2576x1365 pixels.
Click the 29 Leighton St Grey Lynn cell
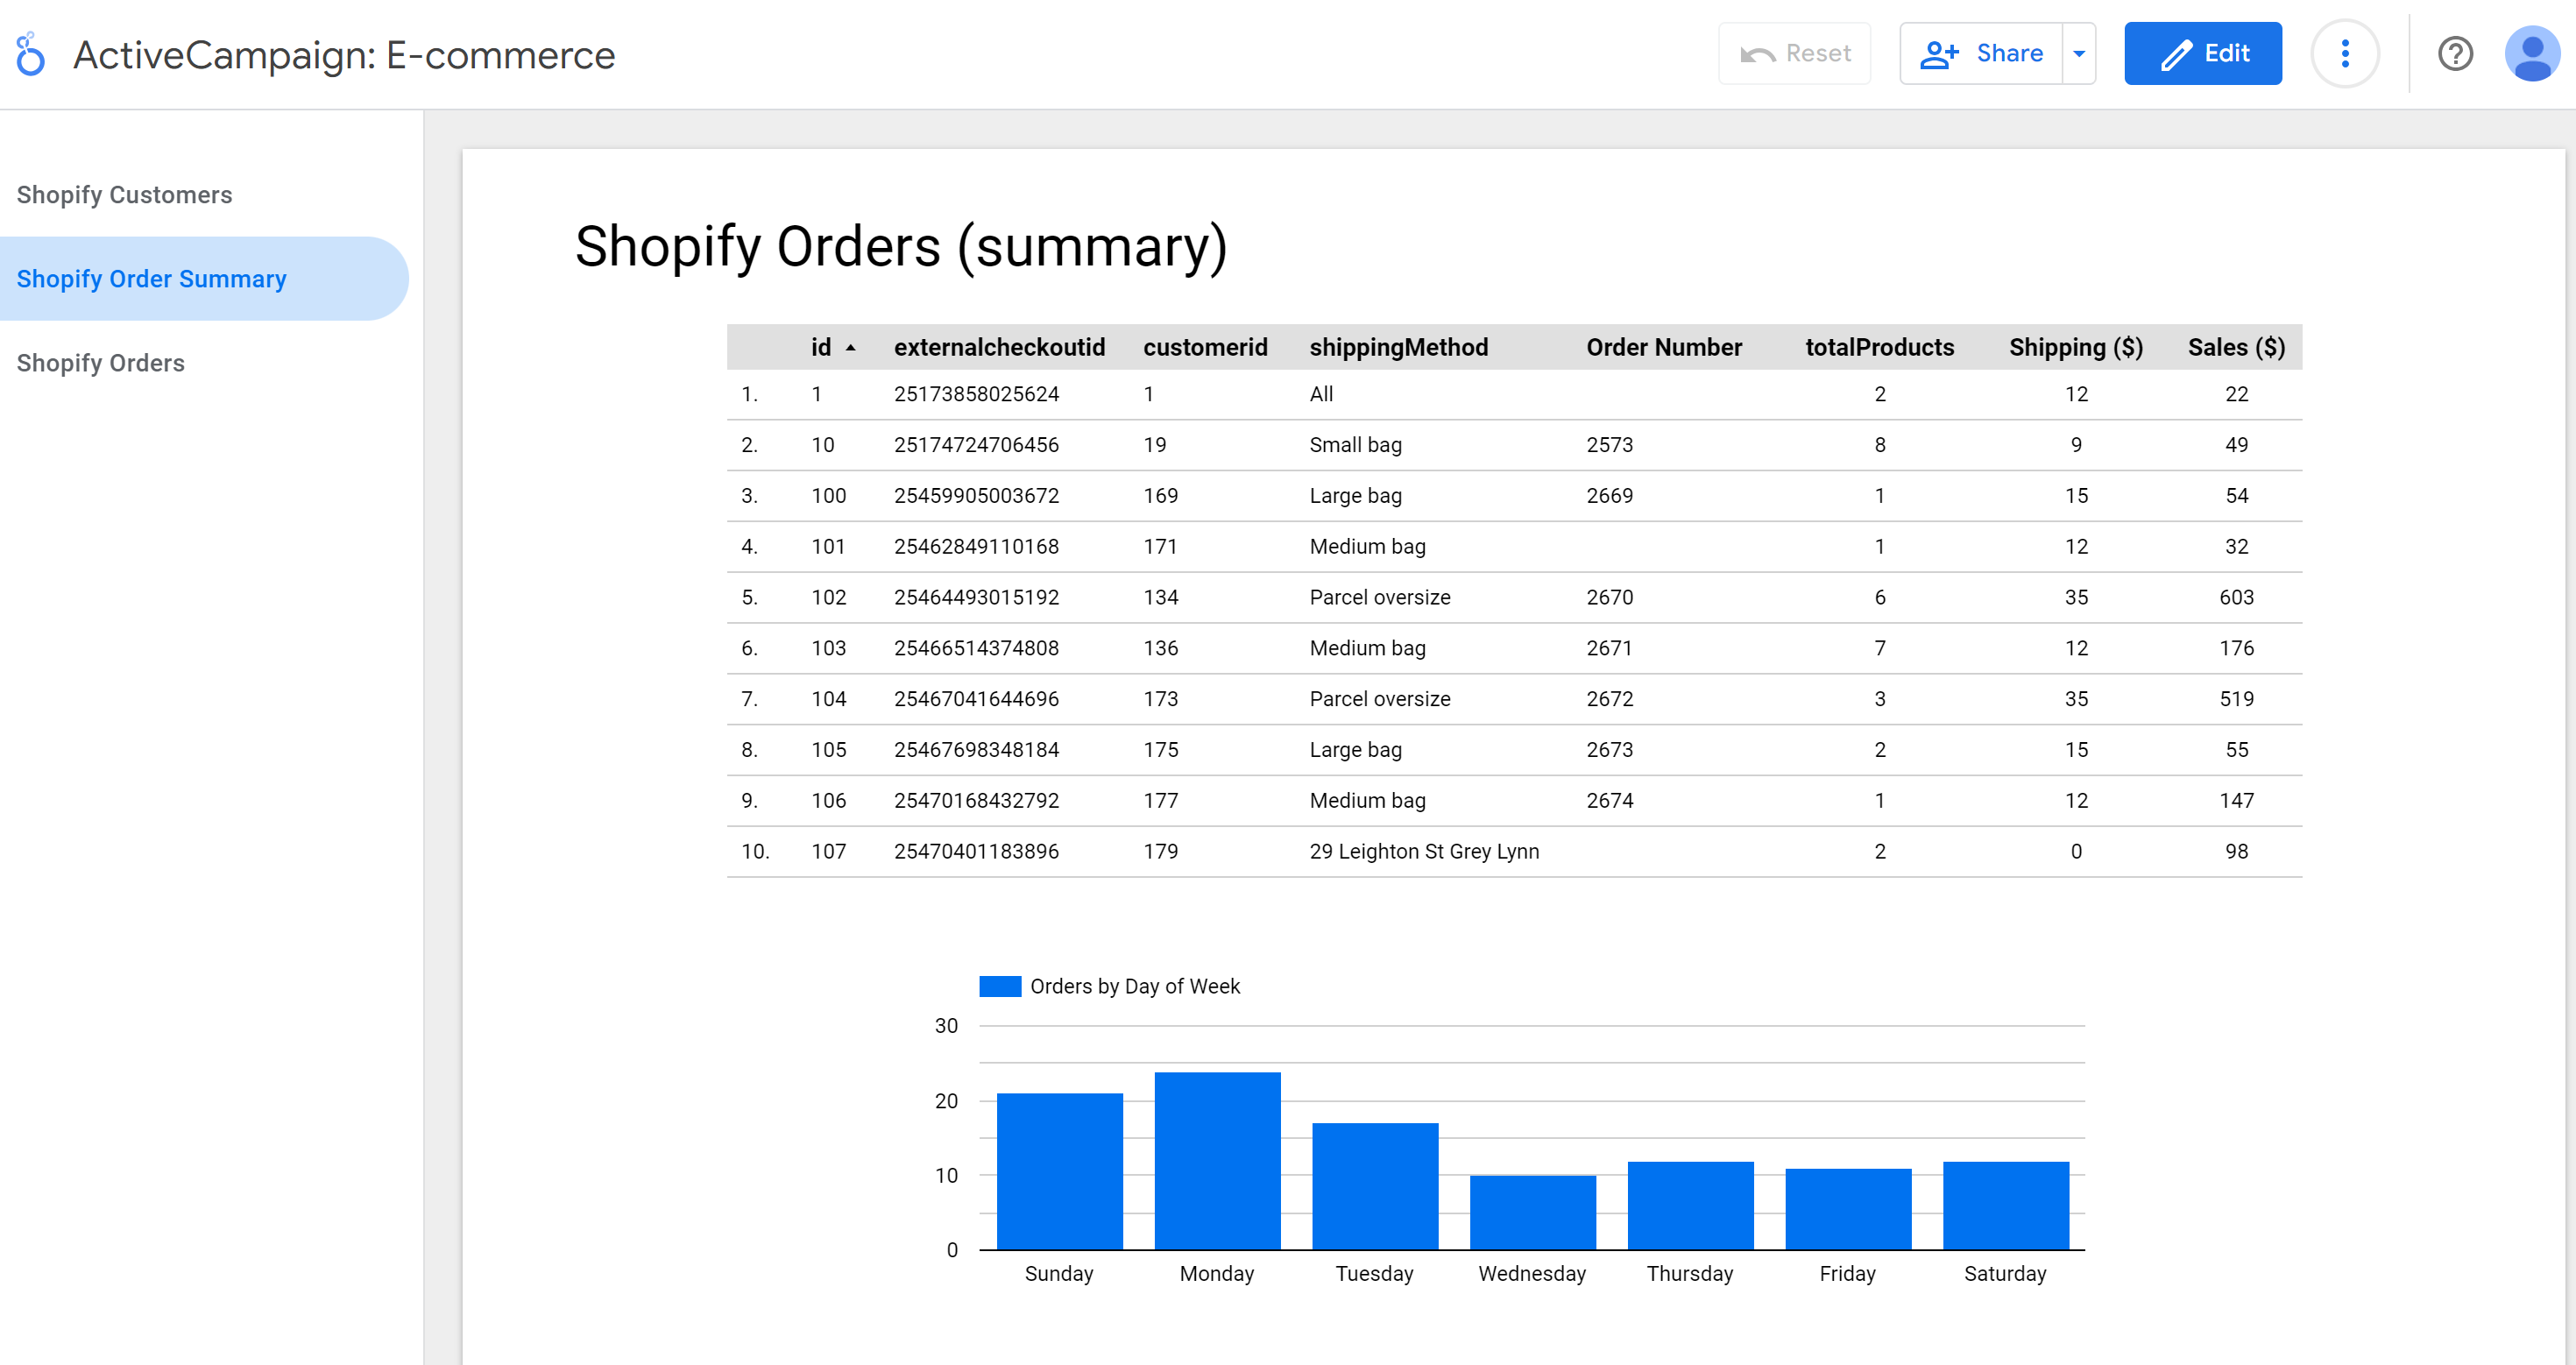point(1424,852)
